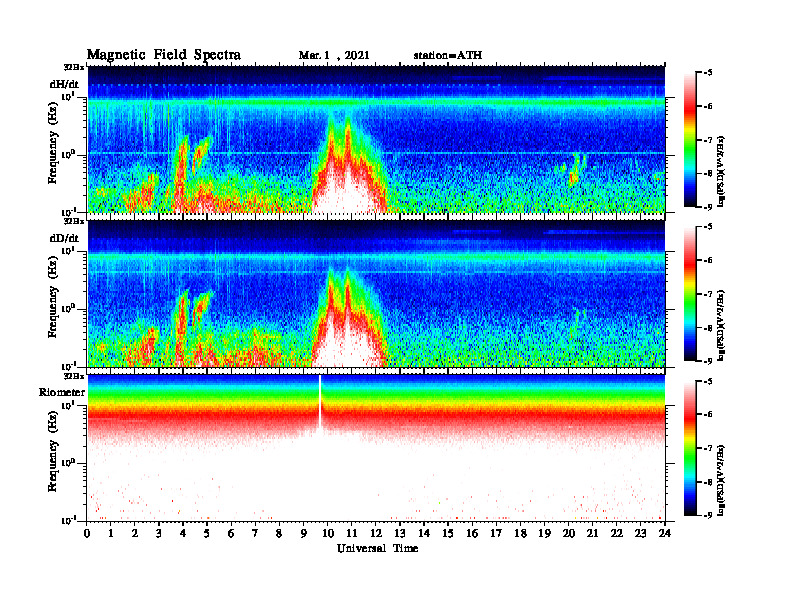Click the log(PSD) label beside the dH/dt color scale
This screenshot has width=792, height=612.
click(x=722, y=170)
